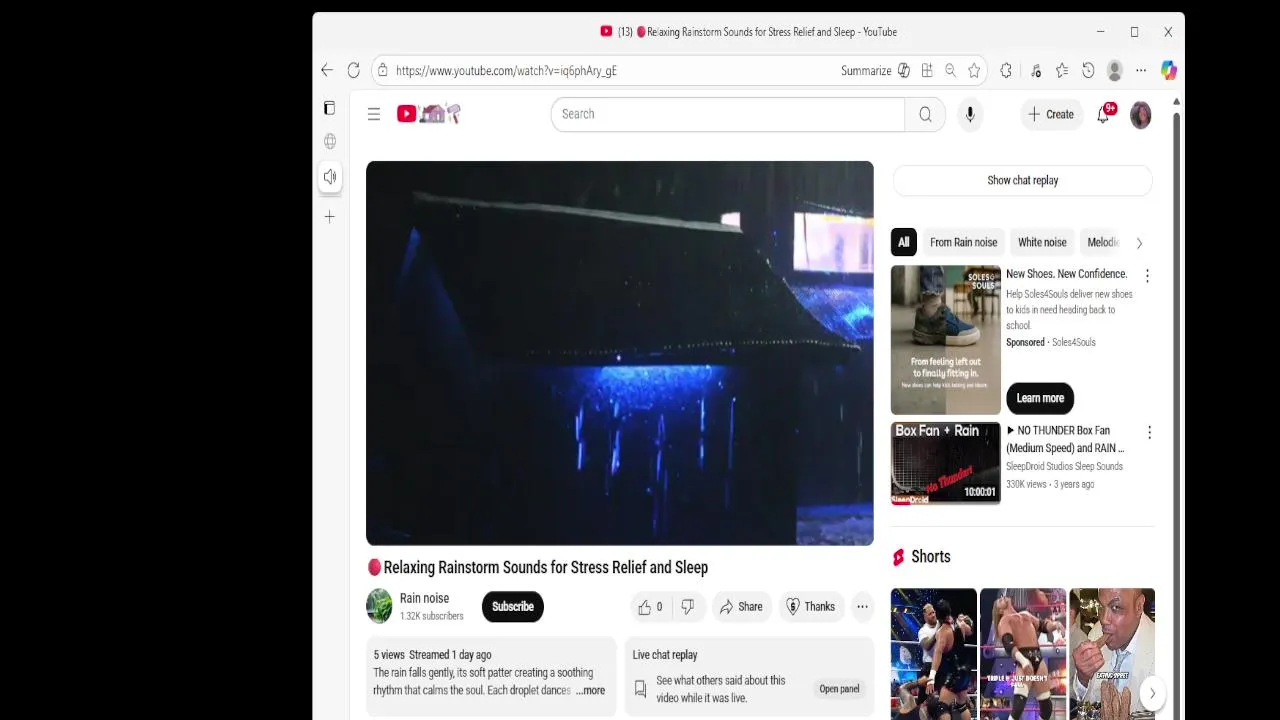
Task: Select the White noise chip
Action: click(x=1042, y=242)
